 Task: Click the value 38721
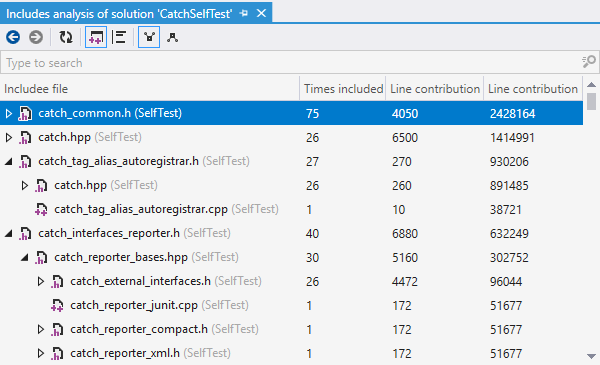click(x=505, y=210)
